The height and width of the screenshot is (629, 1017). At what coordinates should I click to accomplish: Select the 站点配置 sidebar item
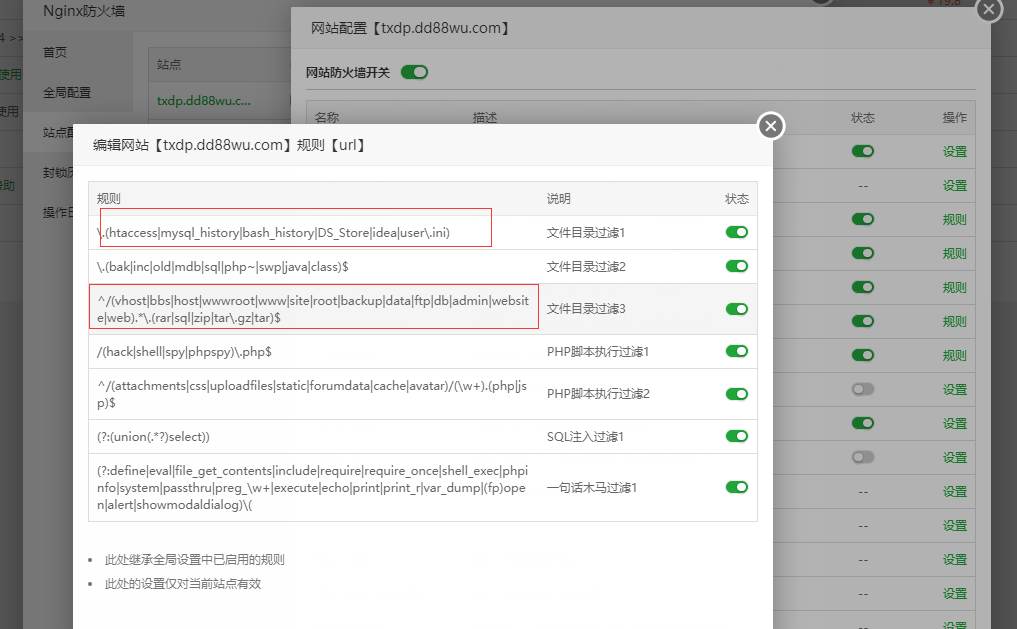point(58,132)
